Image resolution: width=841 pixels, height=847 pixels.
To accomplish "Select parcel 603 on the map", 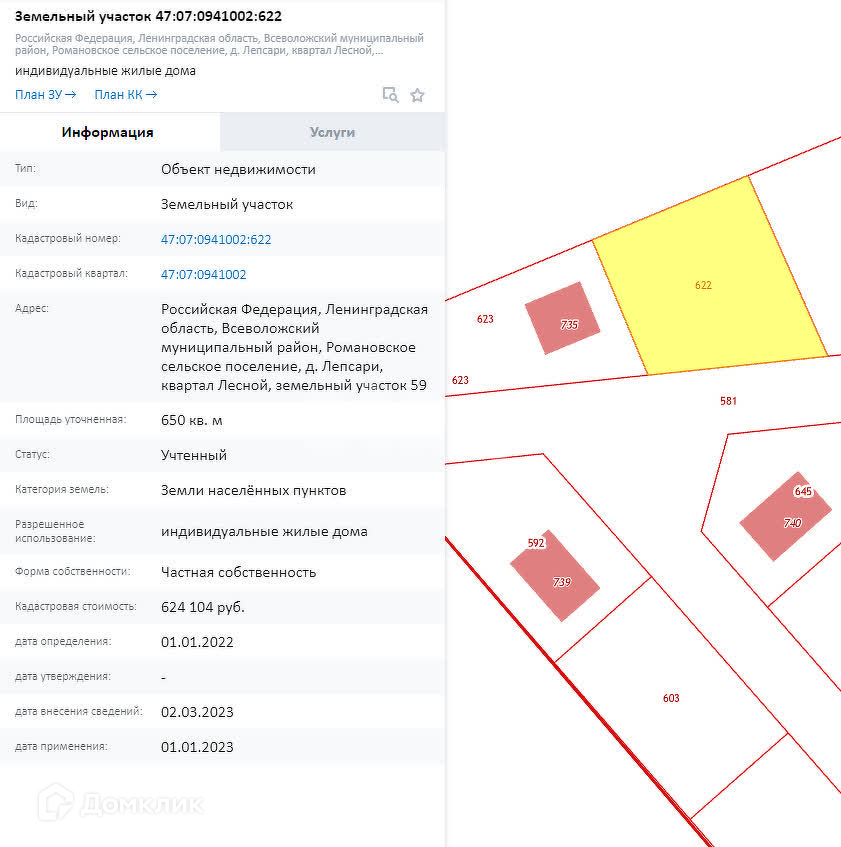I will [671, 698].
